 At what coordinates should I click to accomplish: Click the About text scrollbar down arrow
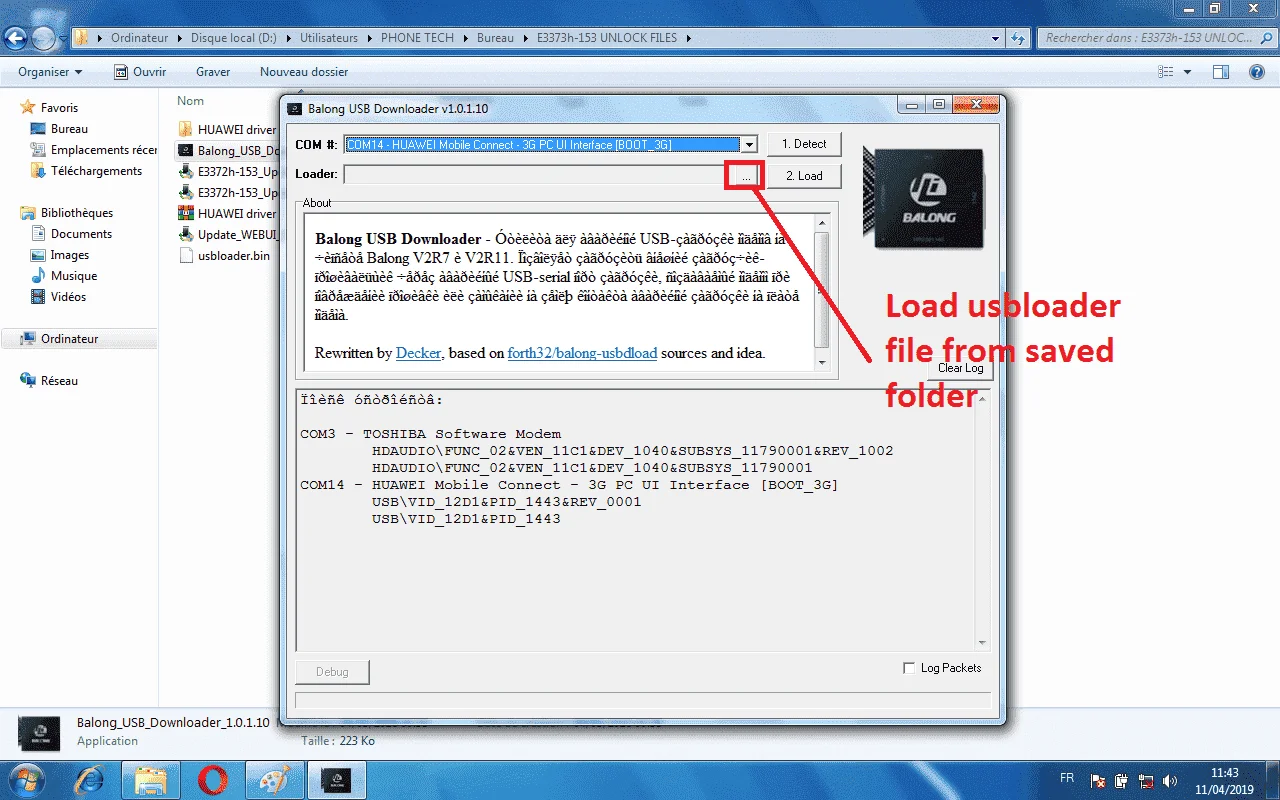pos(822,362)
